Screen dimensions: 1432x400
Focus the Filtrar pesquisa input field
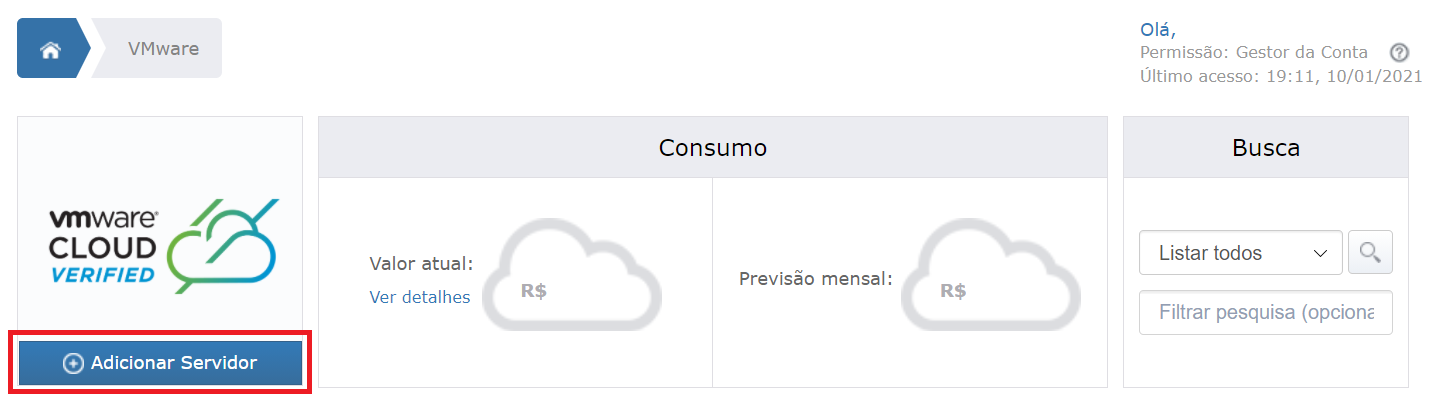(x=1266, y=313)
